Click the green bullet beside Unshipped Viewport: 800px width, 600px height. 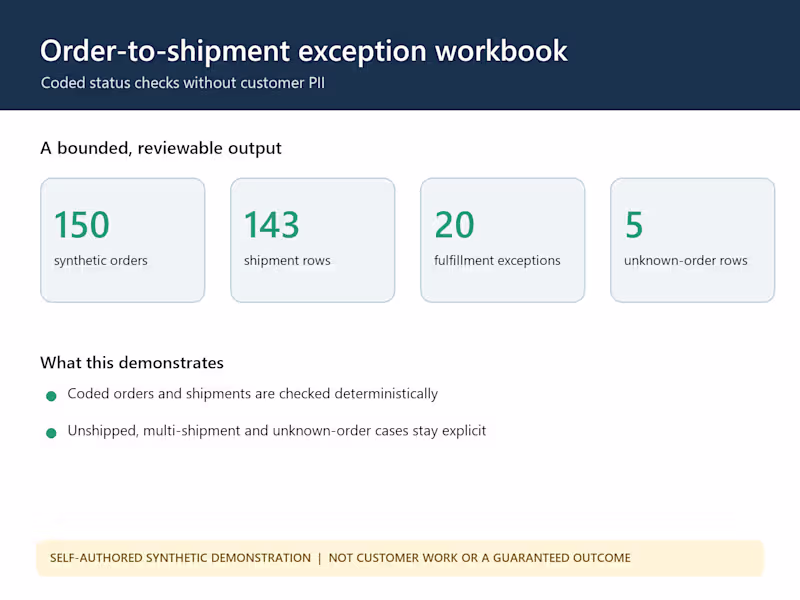tap(51, 433)
